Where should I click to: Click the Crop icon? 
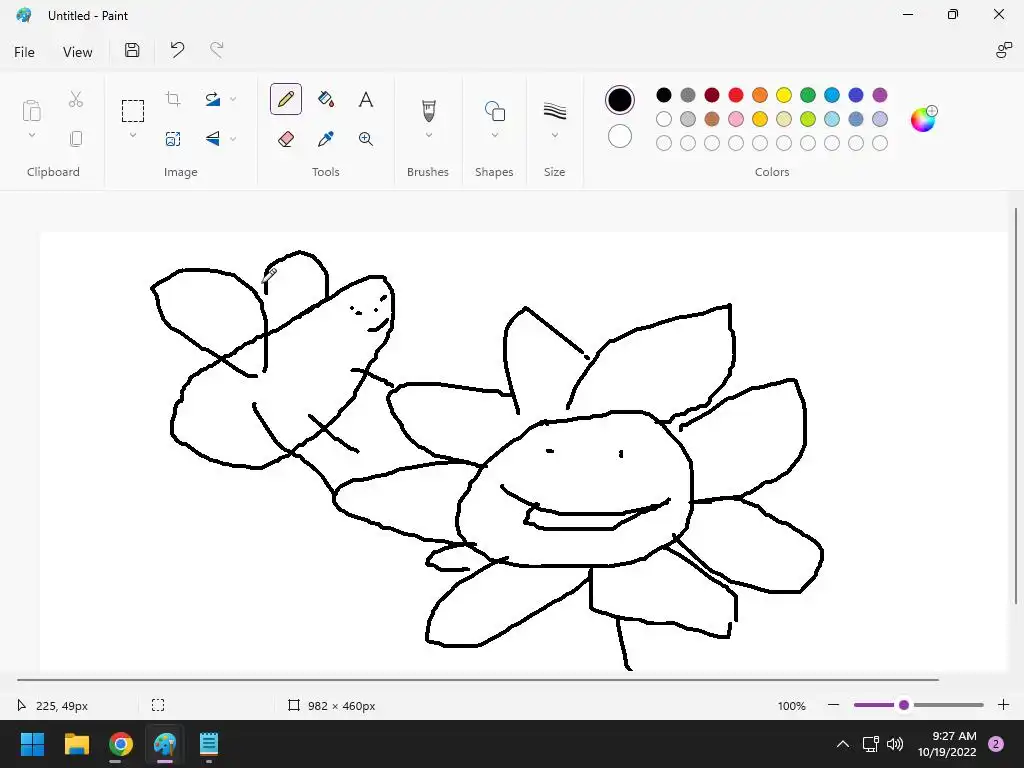[173, 99]
